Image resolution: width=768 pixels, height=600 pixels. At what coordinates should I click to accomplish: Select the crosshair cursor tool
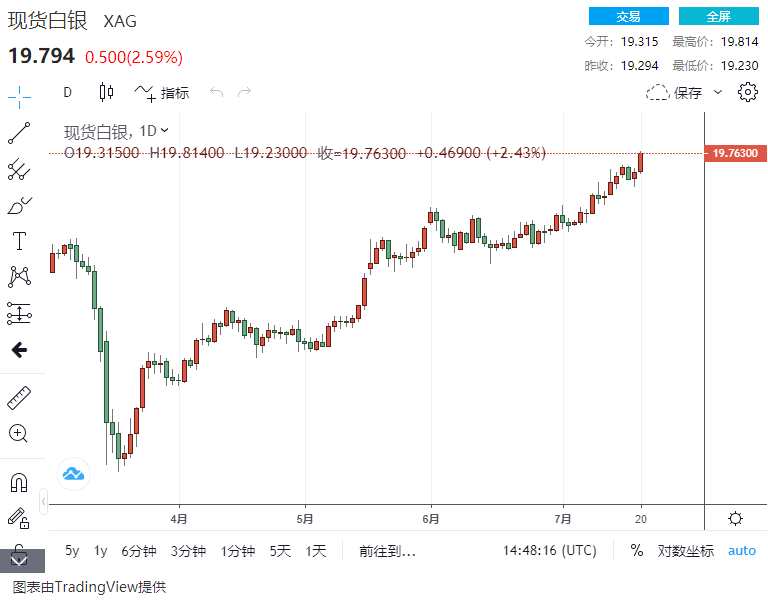[19, 96]
